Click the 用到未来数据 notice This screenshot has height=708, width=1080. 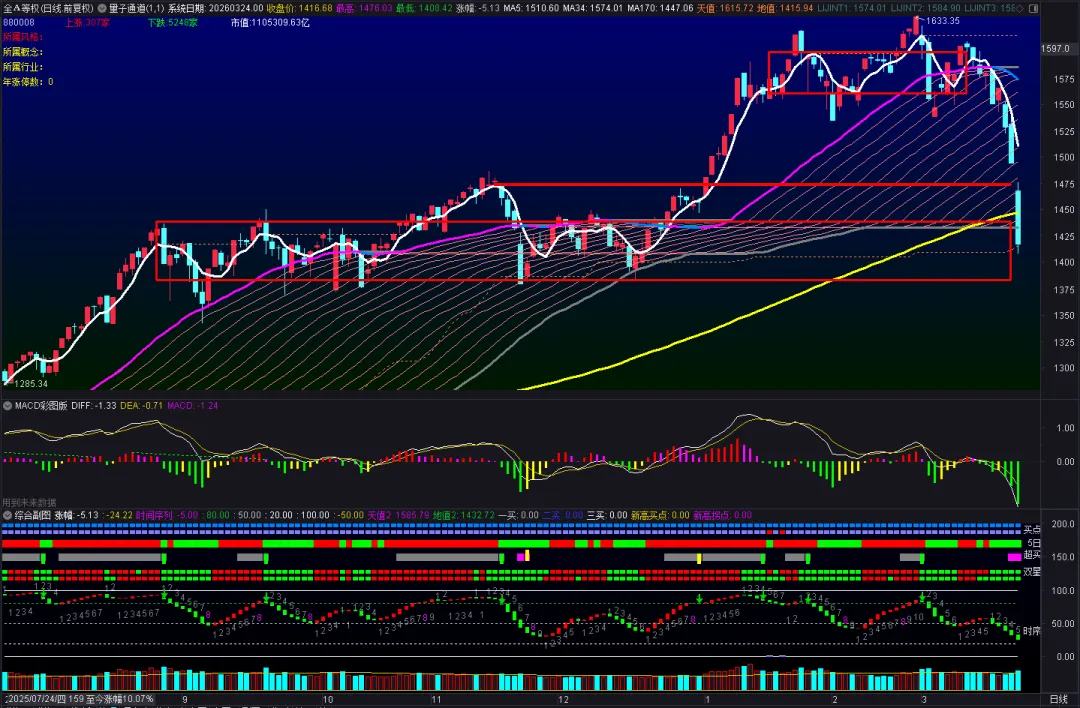30,503
